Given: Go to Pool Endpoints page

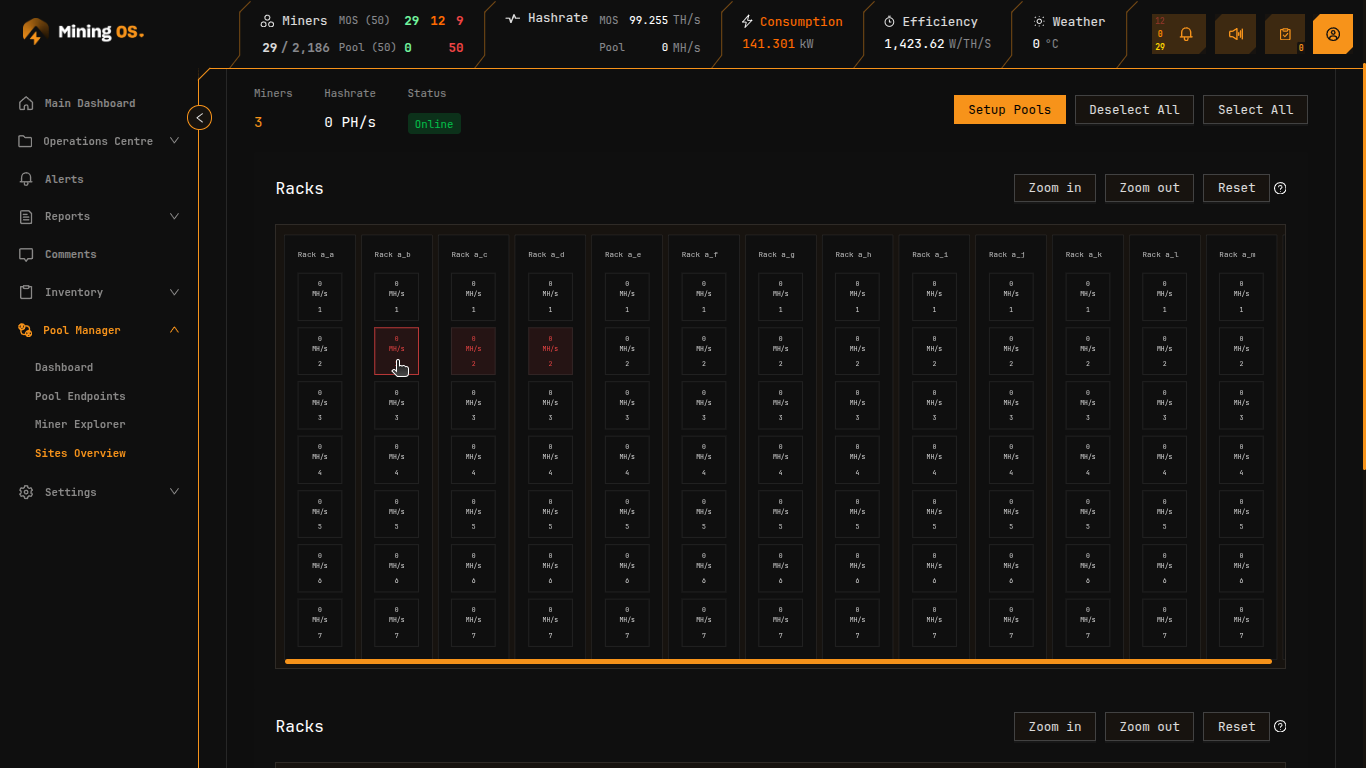Looking at the screenshot, I should (80, 396).
